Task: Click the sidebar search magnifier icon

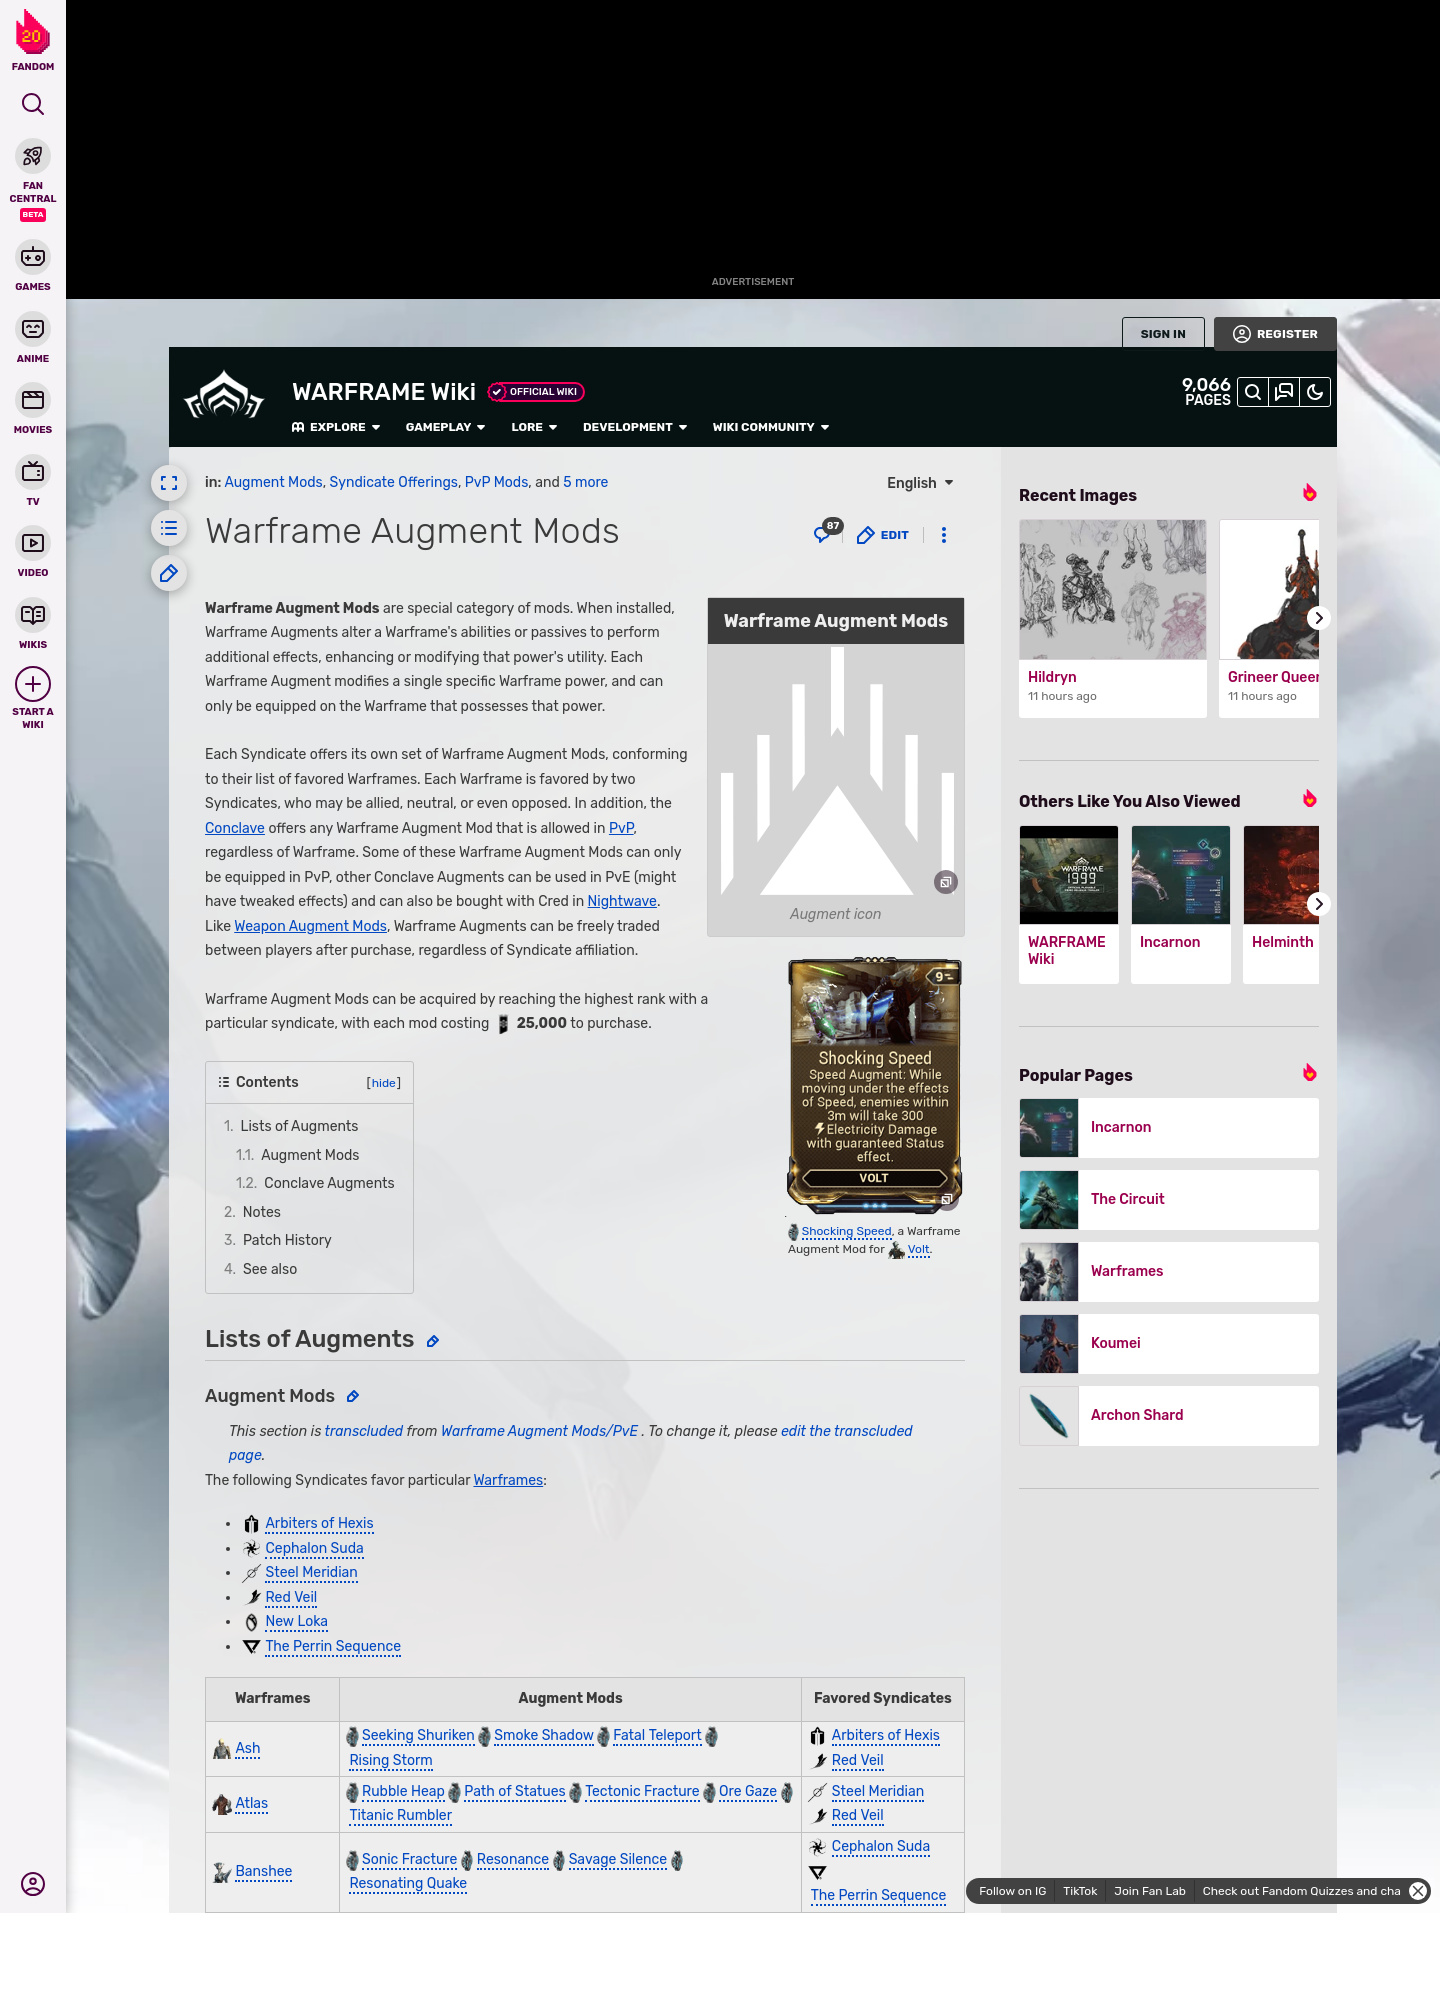Action: tap(33, 104)
